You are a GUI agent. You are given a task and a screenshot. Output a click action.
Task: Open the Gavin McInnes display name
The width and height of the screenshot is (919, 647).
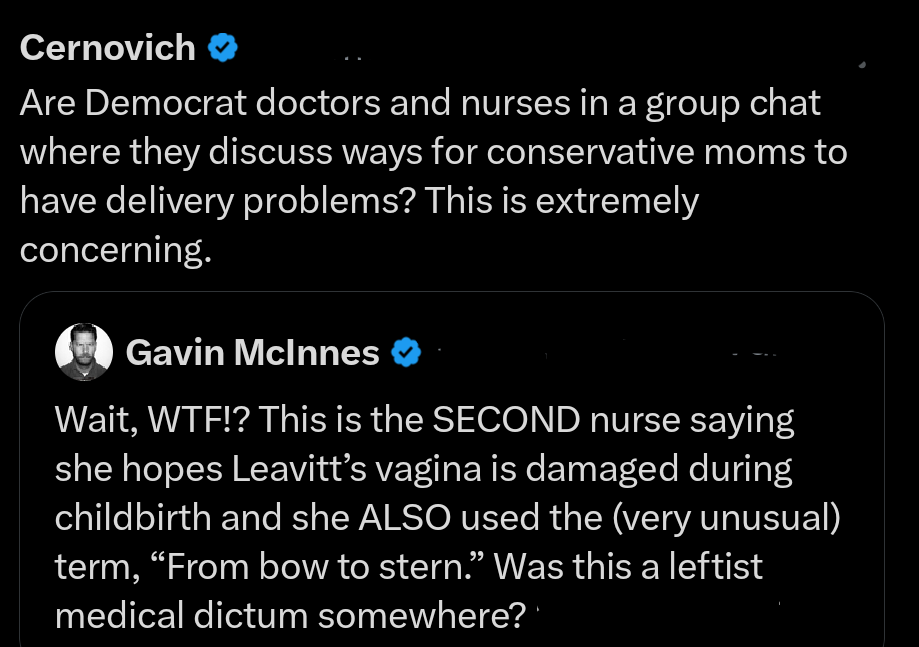click(x=252, y=352)
